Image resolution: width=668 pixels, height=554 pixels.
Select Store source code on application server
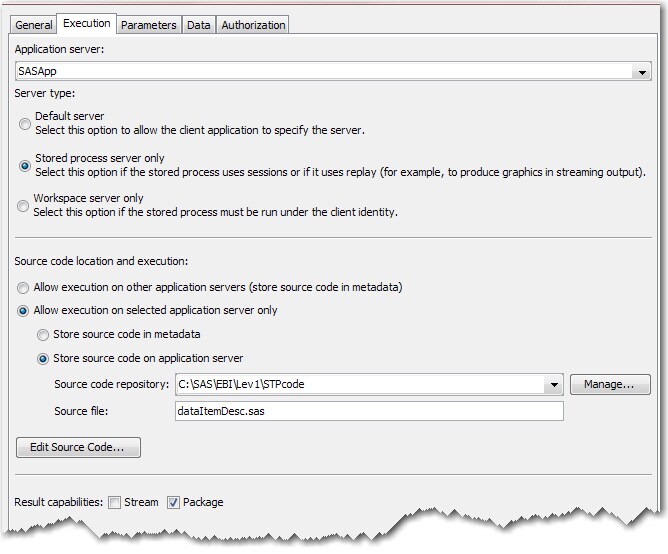[43, 359]
